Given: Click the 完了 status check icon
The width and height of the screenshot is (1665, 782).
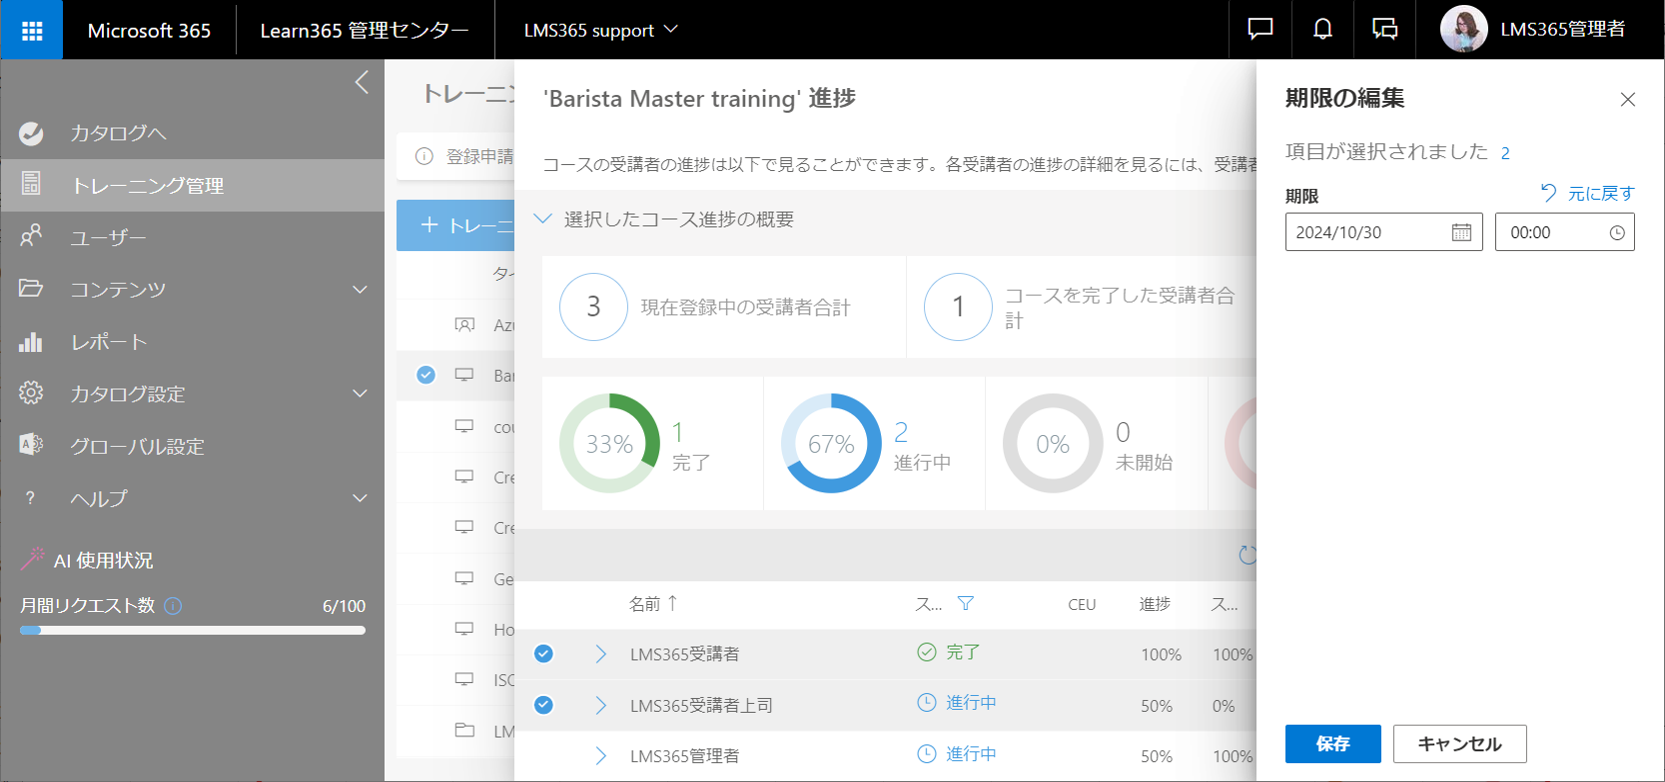Looking at the screenshot, I should pos(927,652).
